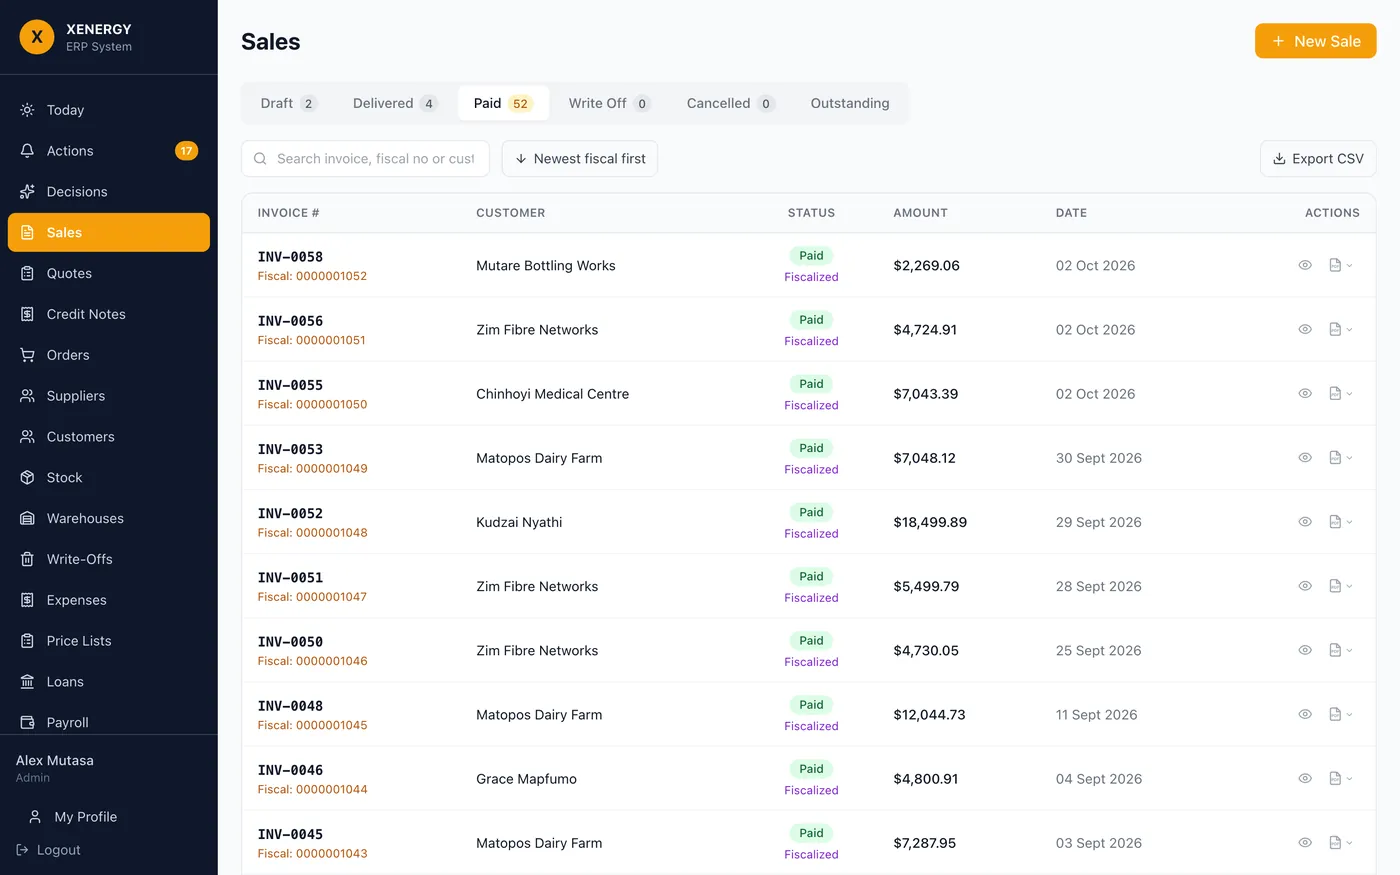Open Payroll in the sidebar
Viewport: 1400px width, 875px height.
pos(109,722)
